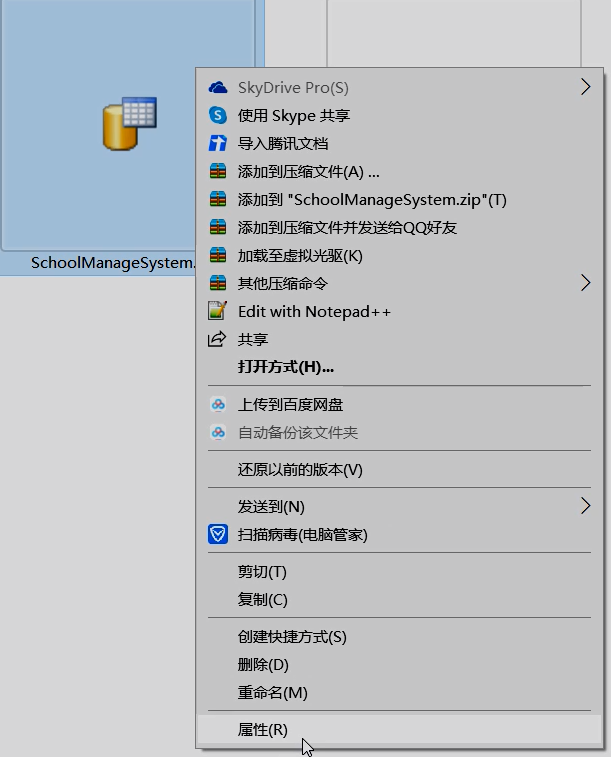Expand the 发送到(N) submenu arrow

click(585, 506)
